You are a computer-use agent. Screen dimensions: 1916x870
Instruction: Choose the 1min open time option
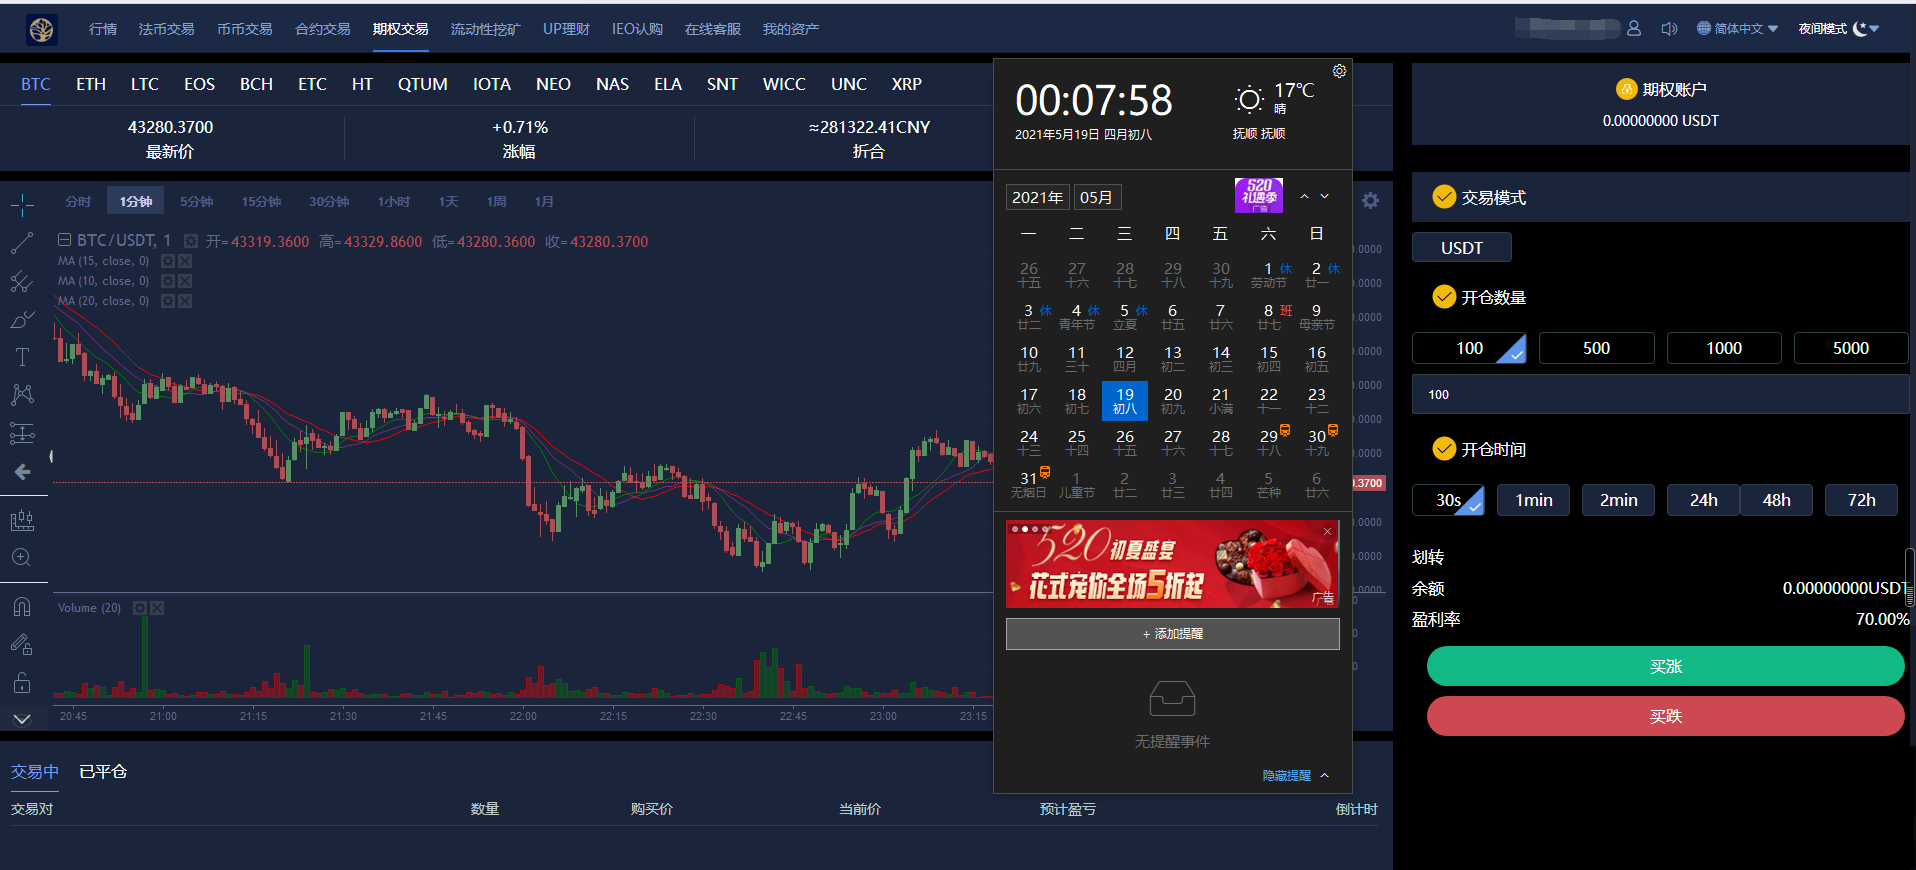coord(1533,500)
